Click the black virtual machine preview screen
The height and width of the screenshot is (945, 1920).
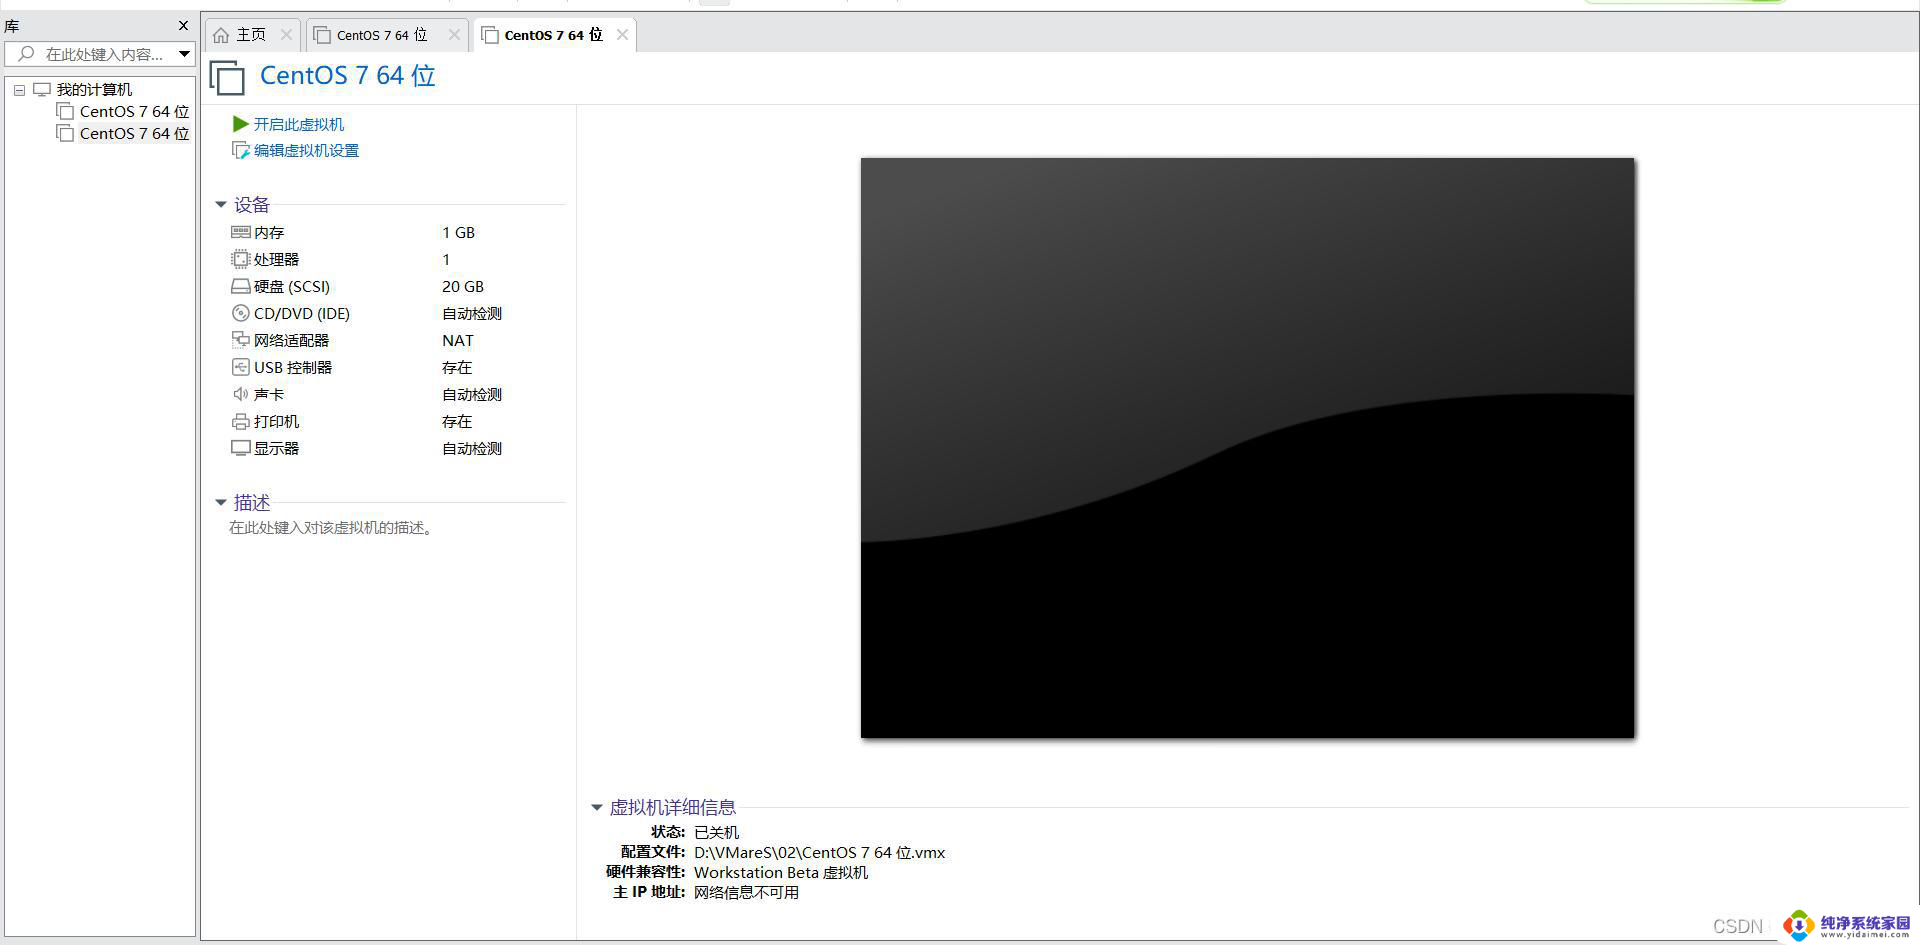point(1247,448)
